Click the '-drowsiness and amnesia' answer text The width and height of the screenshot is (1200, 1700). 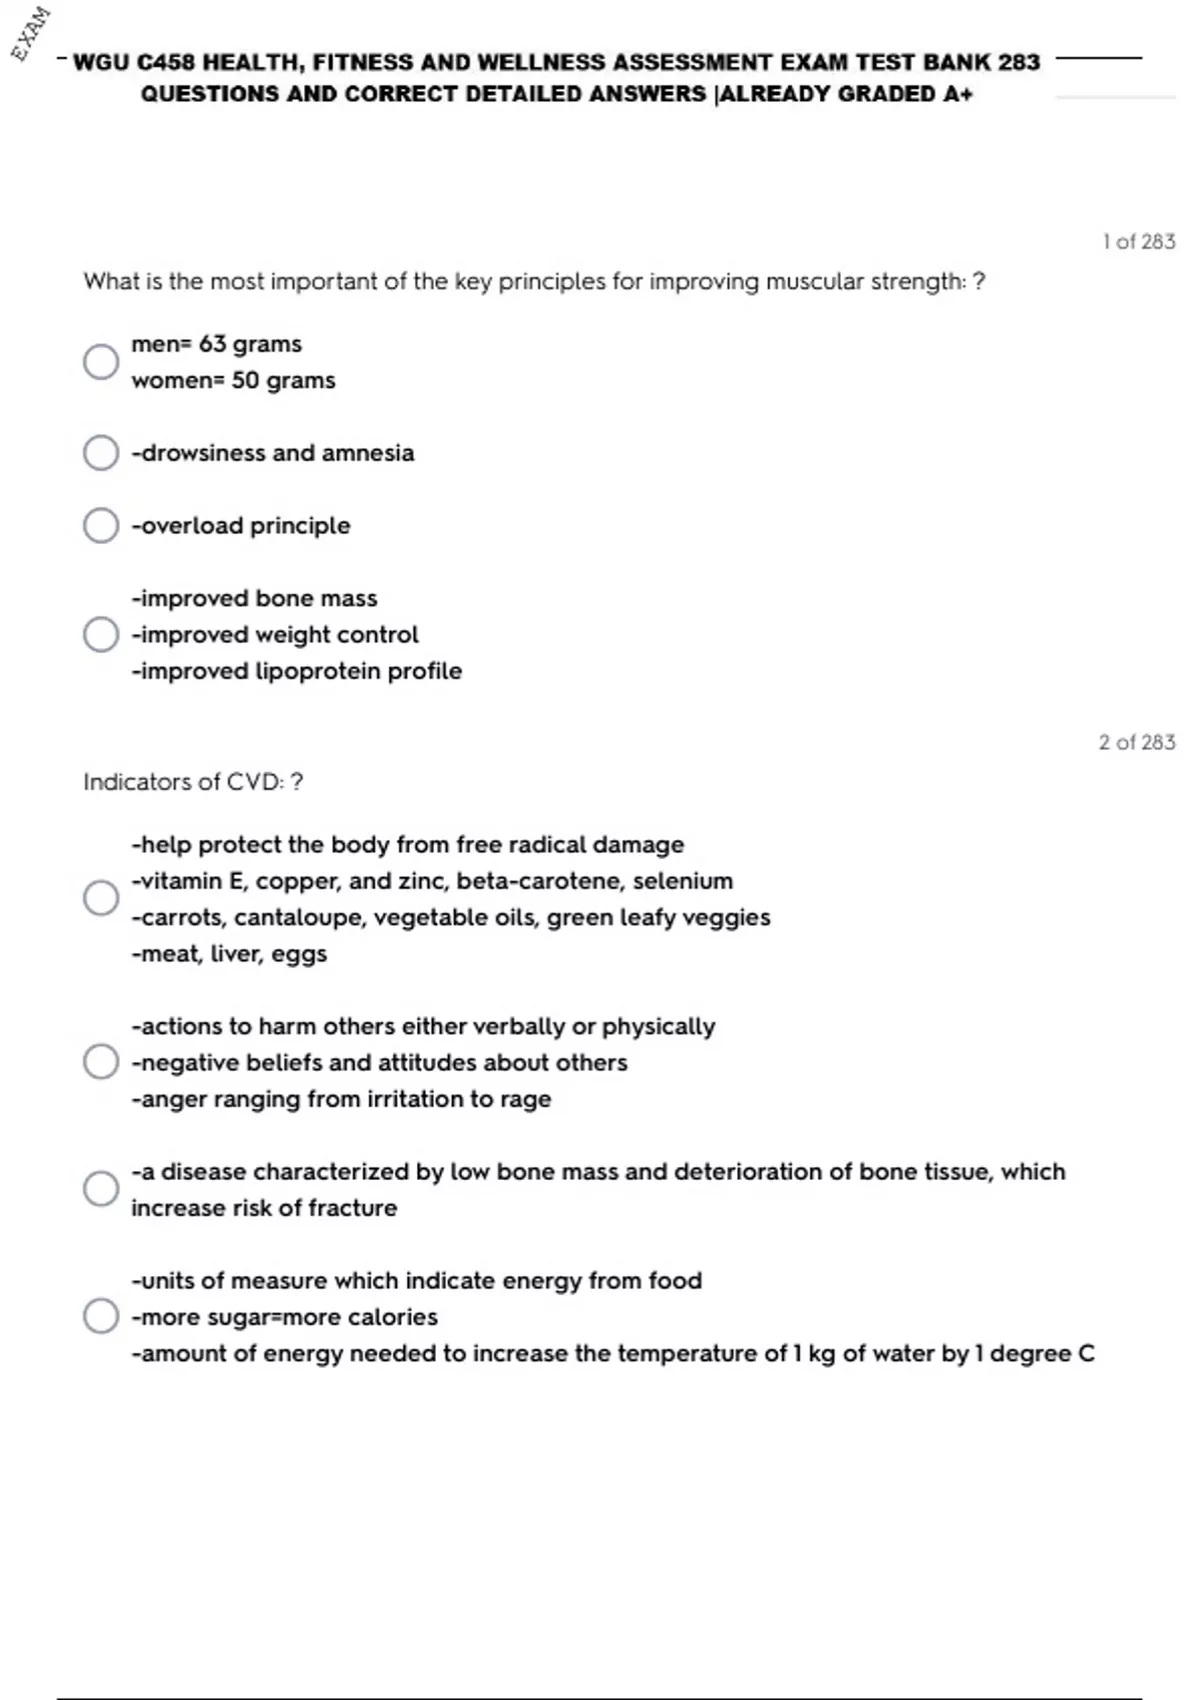coord(273,453)
